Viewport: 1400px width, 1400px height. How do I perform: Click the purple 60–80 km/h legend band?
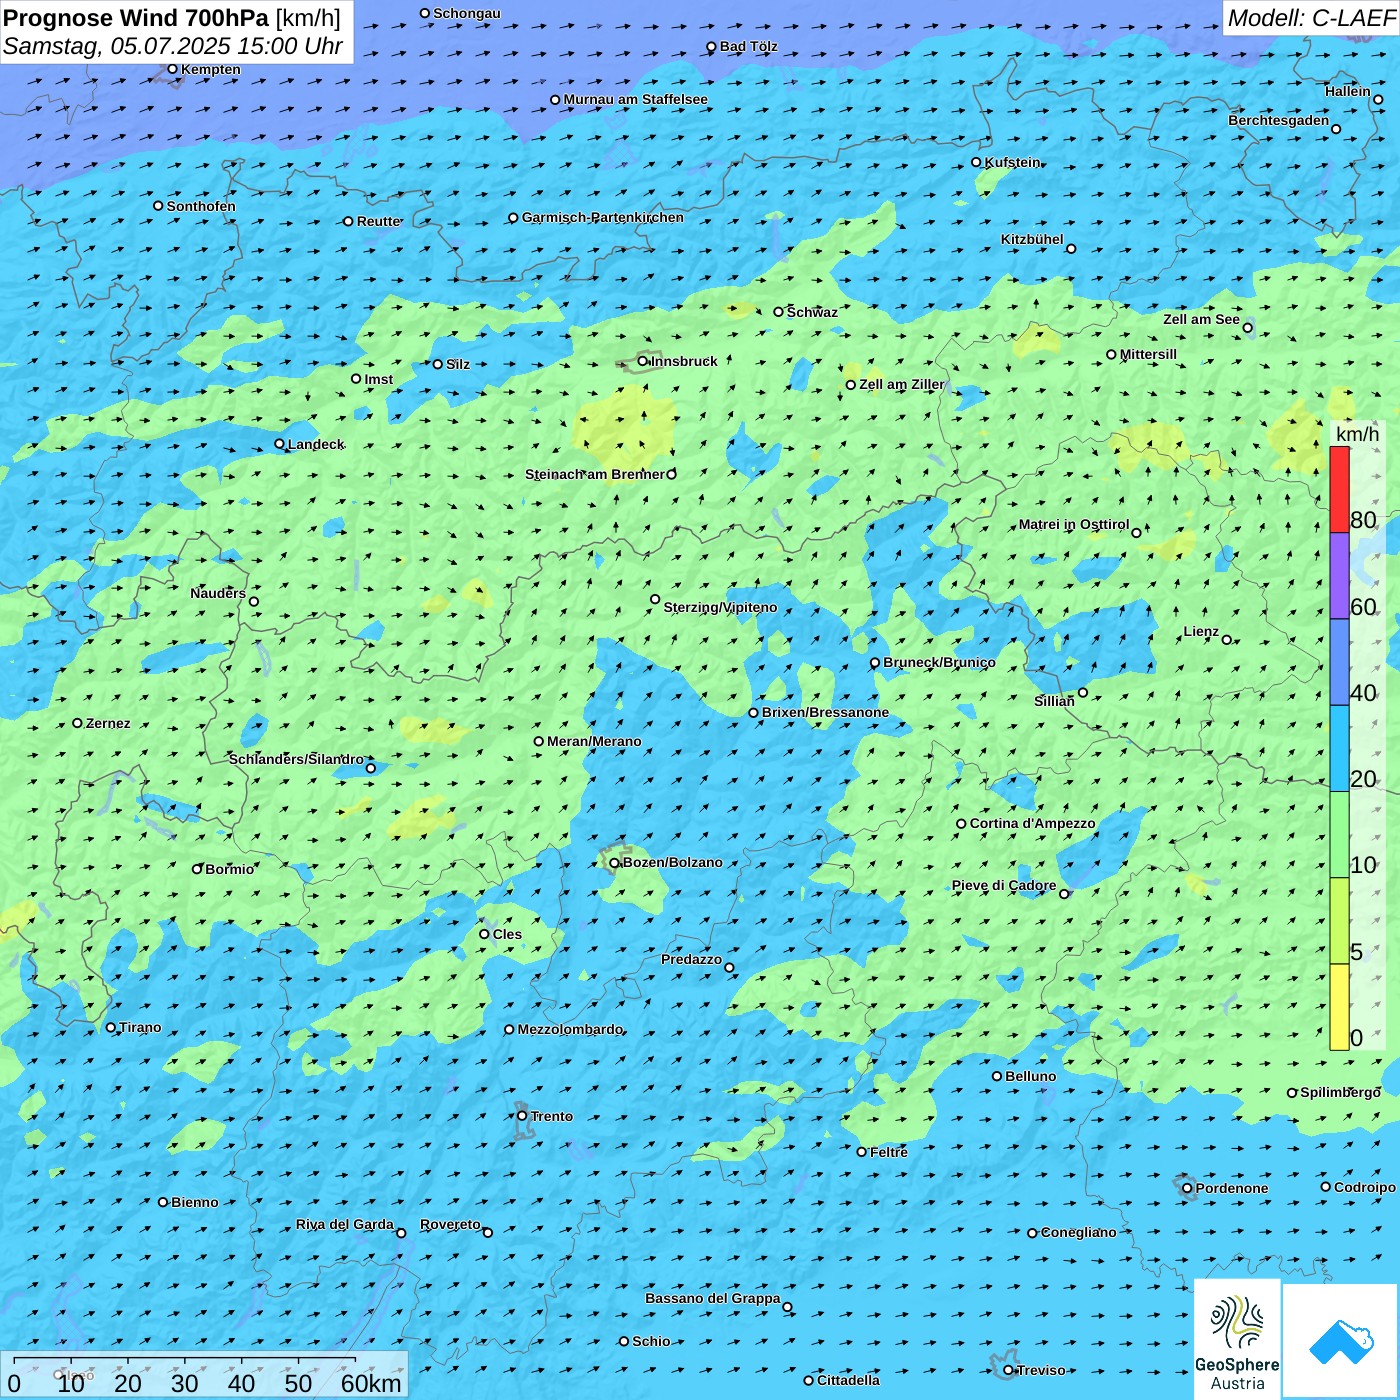click(1339, 575)
